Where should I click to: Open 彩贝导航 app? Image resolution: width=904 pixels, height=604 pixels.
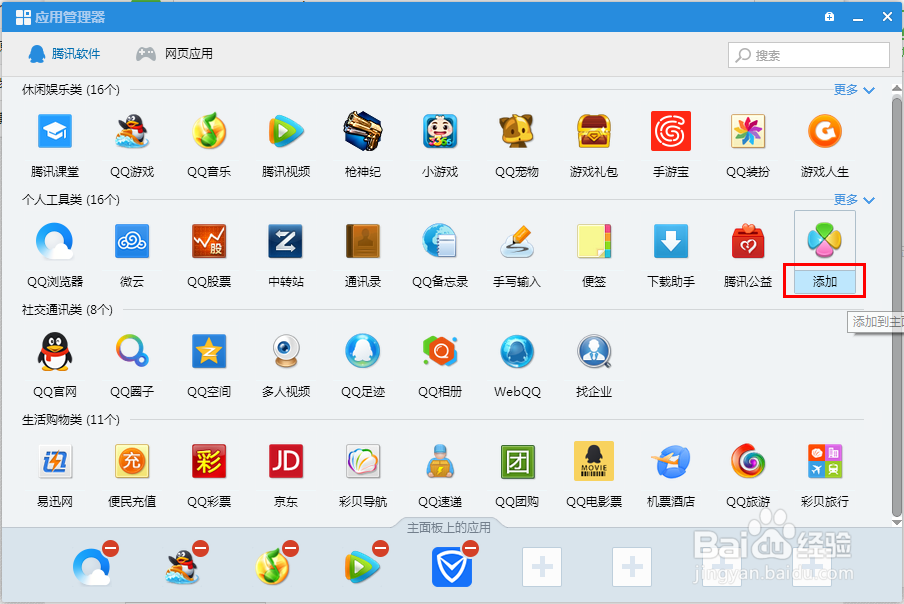coord(363,461)
